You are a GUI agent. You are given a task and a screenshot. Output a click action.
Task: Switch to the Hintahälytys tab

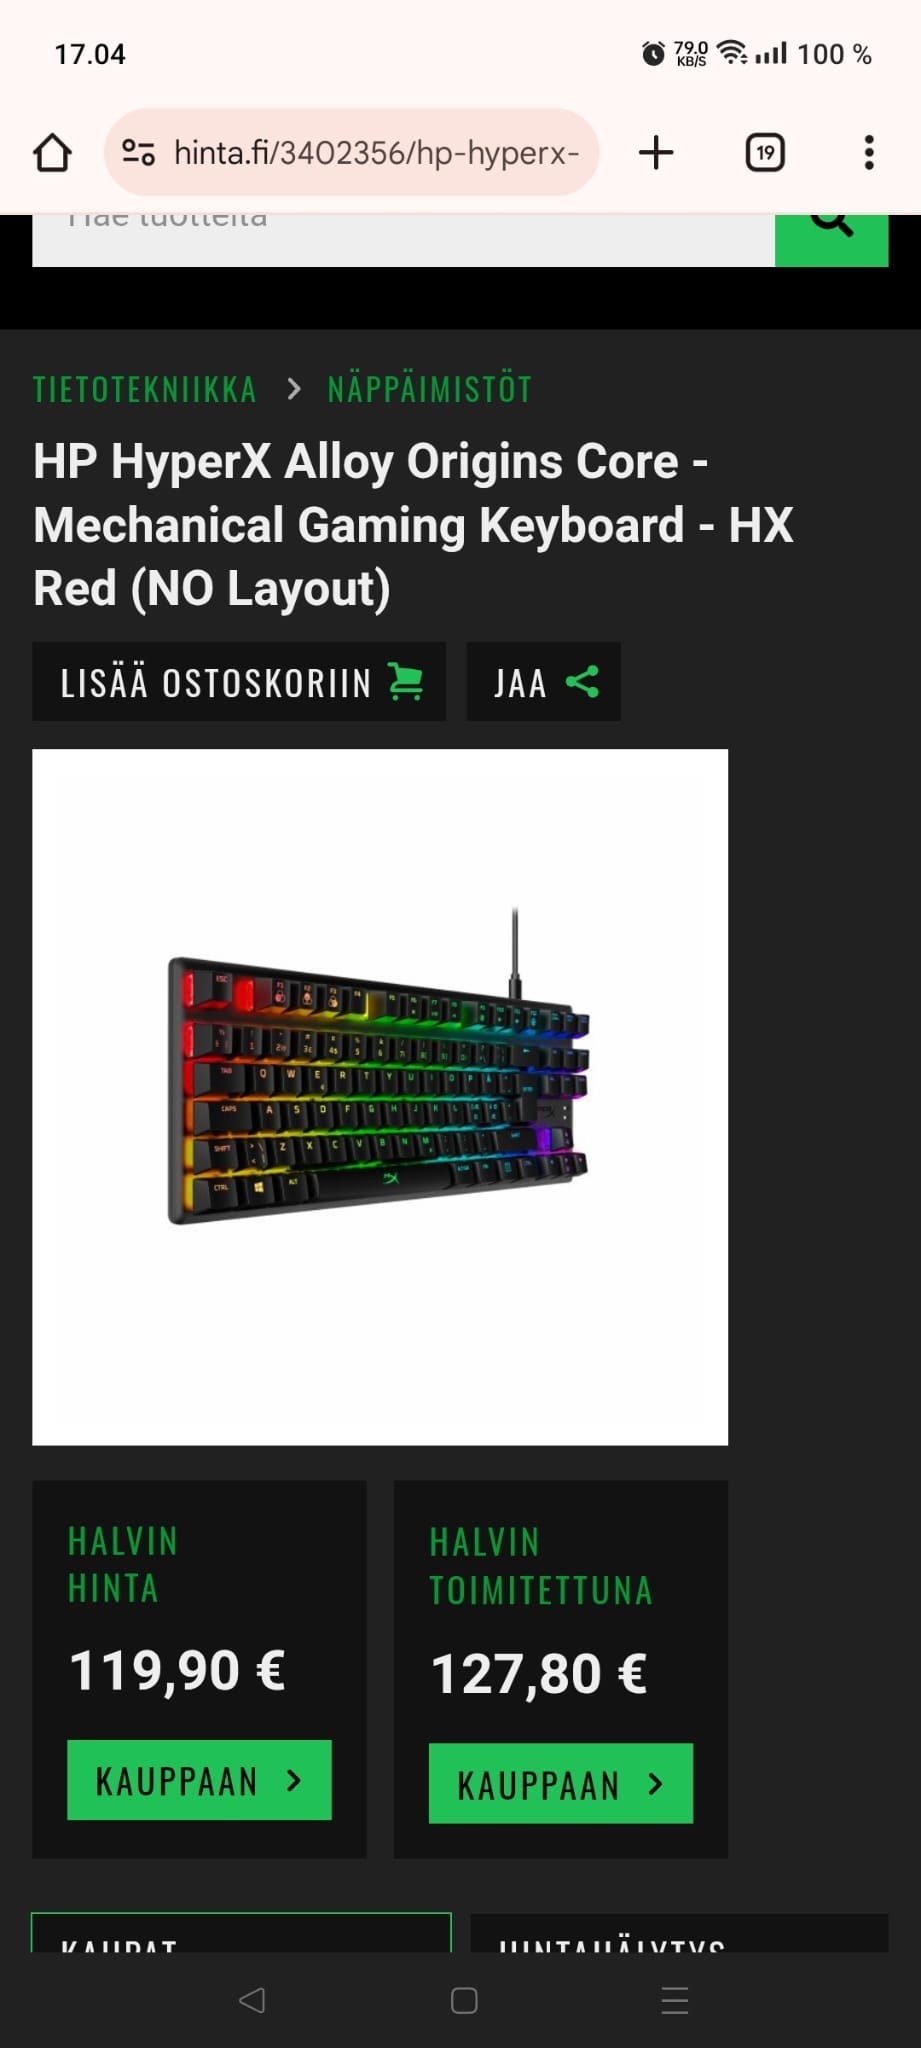coord(679,1933)
